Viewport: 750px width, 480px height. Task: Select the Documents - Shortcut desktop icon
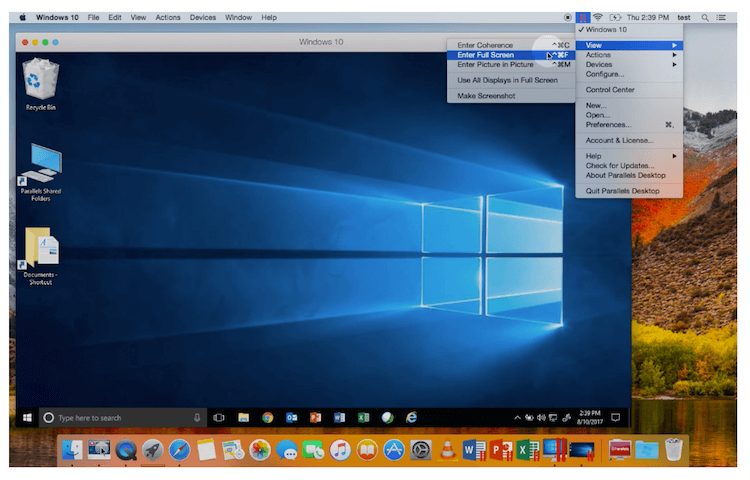pyautogui.click(x=41, y=257)
